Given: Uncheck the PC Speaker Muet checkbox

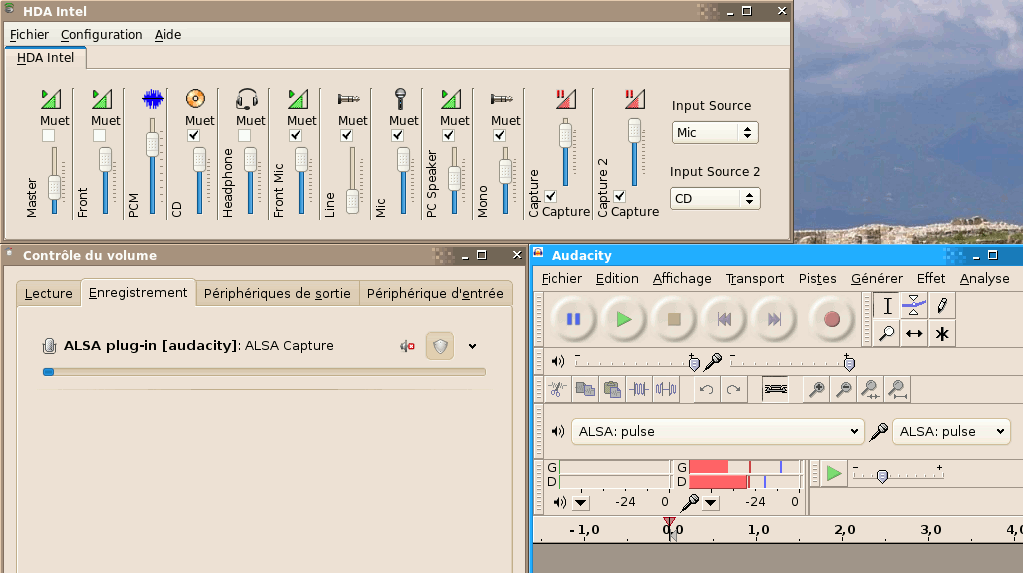Looking at the screenshot, I should tap(448, 136).
